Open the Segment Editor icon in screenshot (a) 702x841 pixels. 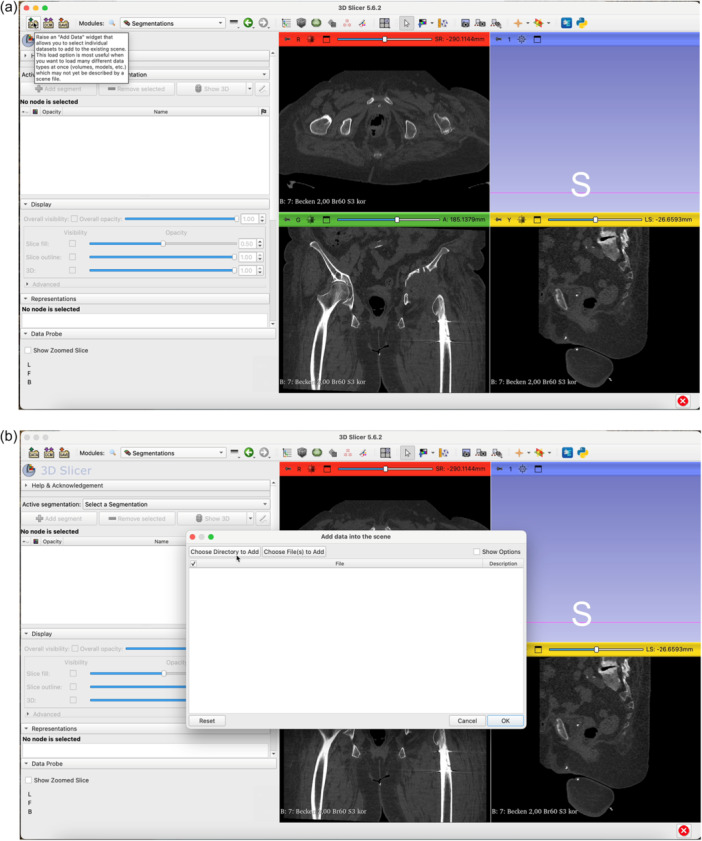[x=363, y=23]
